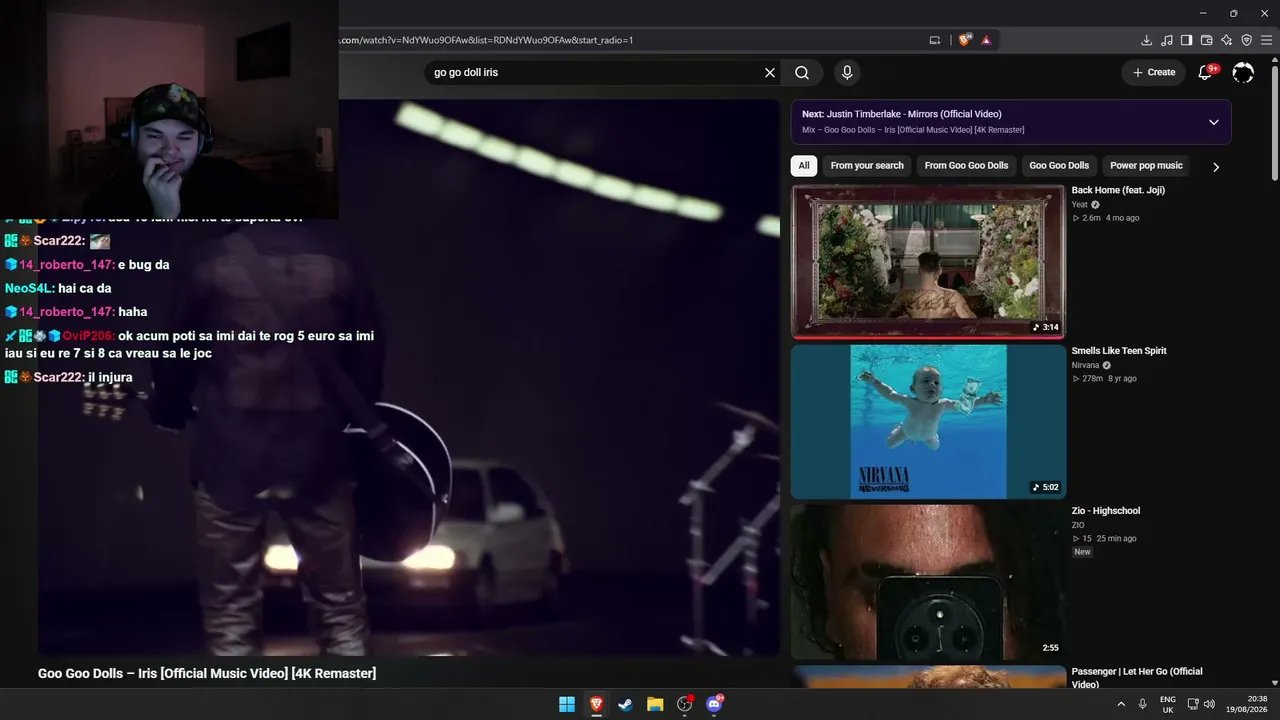Open browser downloads icon
Screen dimensions: 1280x720
(1147, 40)
